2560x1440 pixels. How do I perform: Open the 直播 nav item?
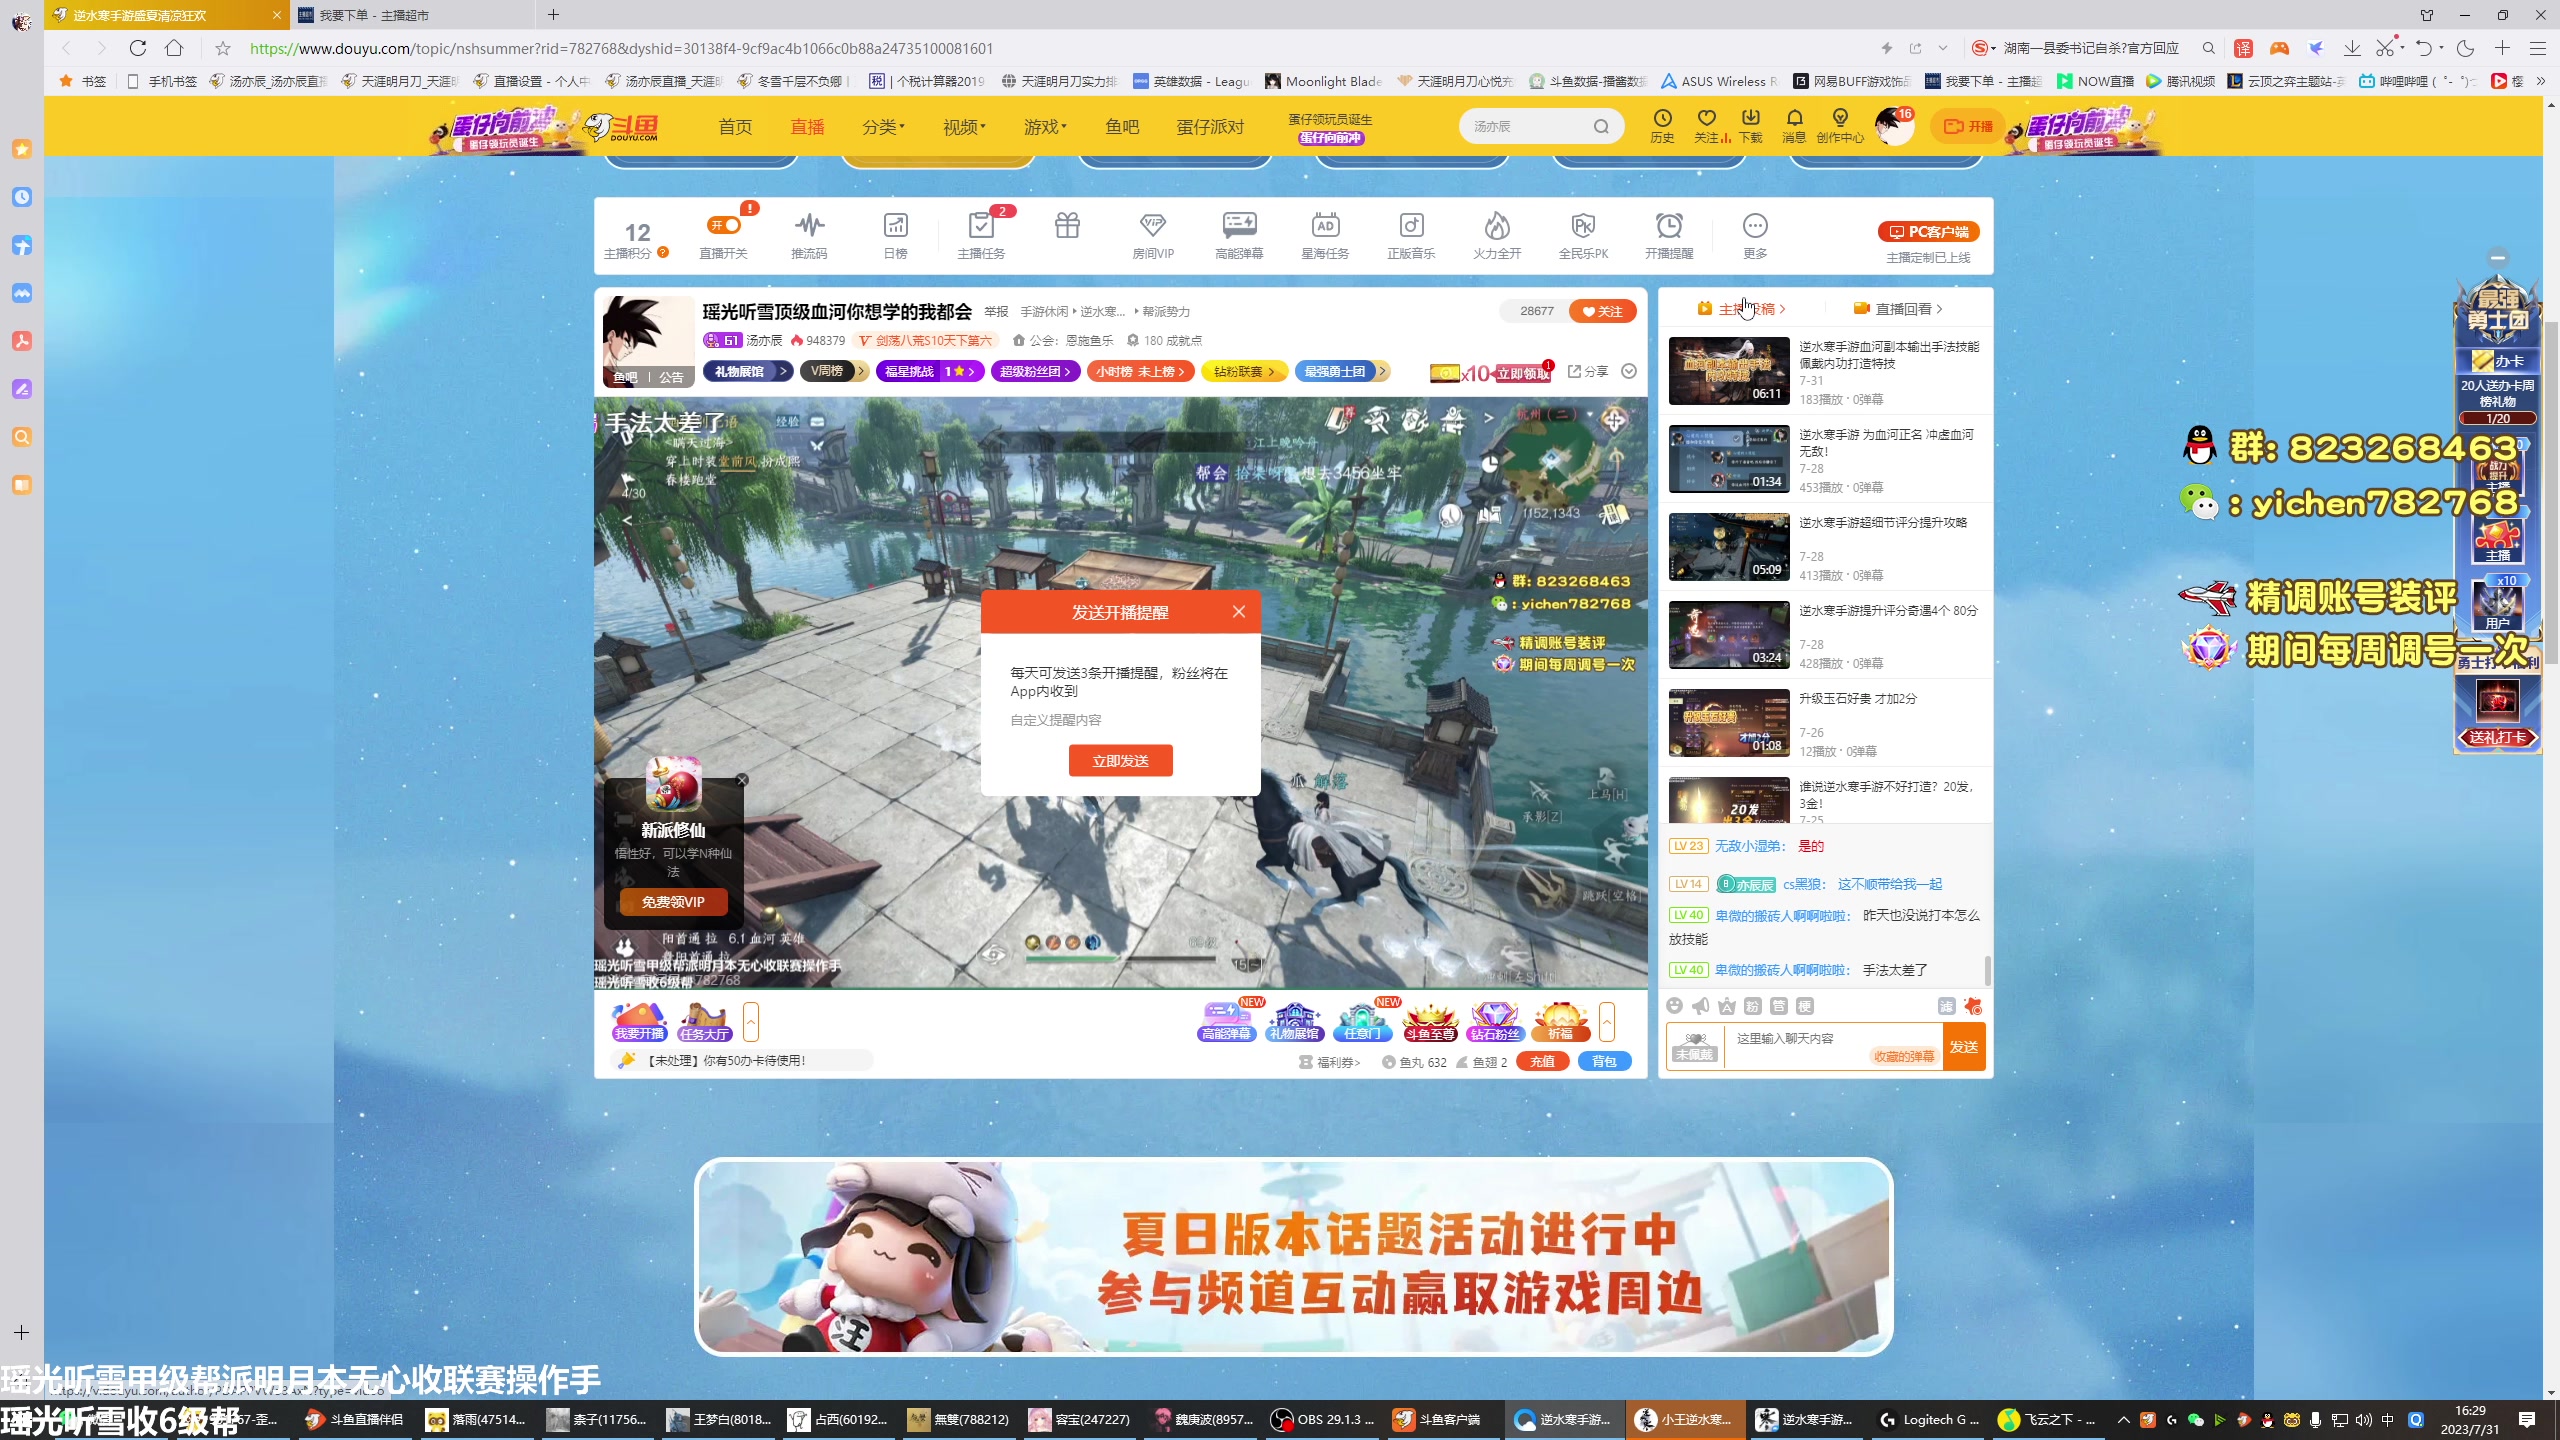[807, 127]
